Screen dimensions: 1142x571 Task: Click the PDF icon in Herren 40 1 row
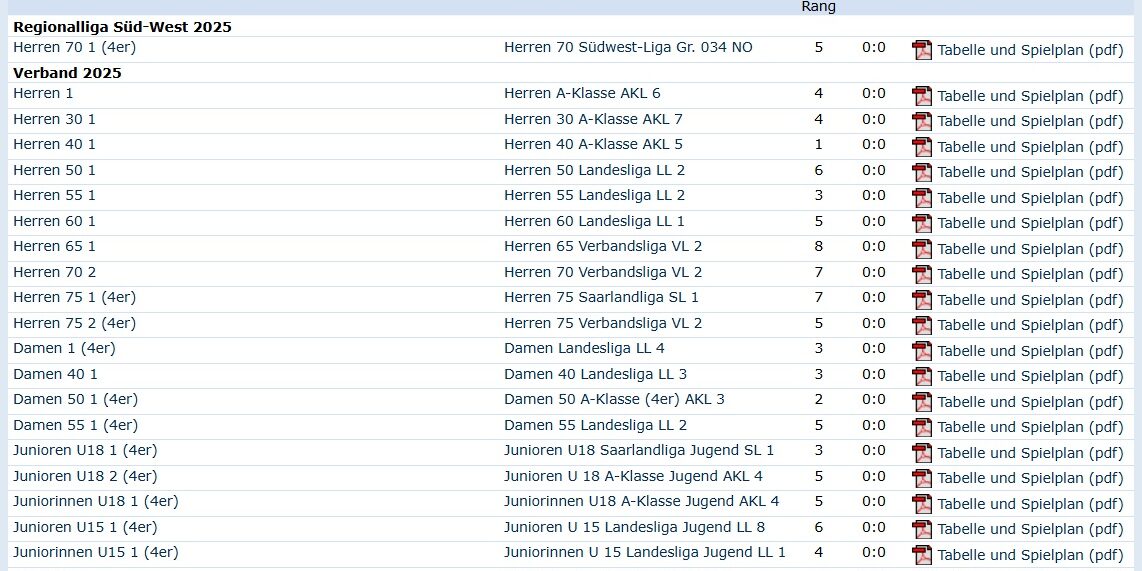coord(922,147)
